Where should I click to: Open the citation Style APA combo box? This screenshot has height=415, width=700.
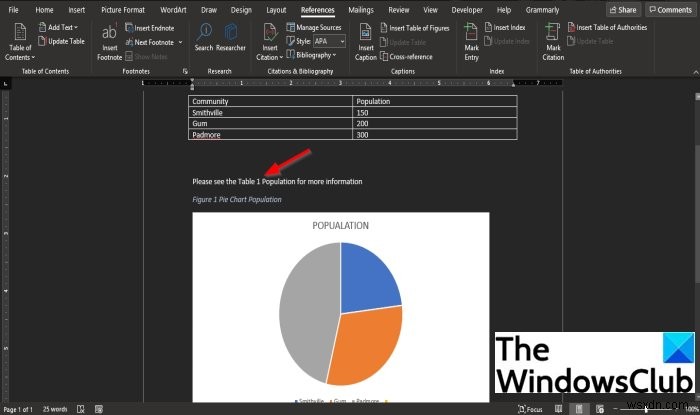click(329, 42)
